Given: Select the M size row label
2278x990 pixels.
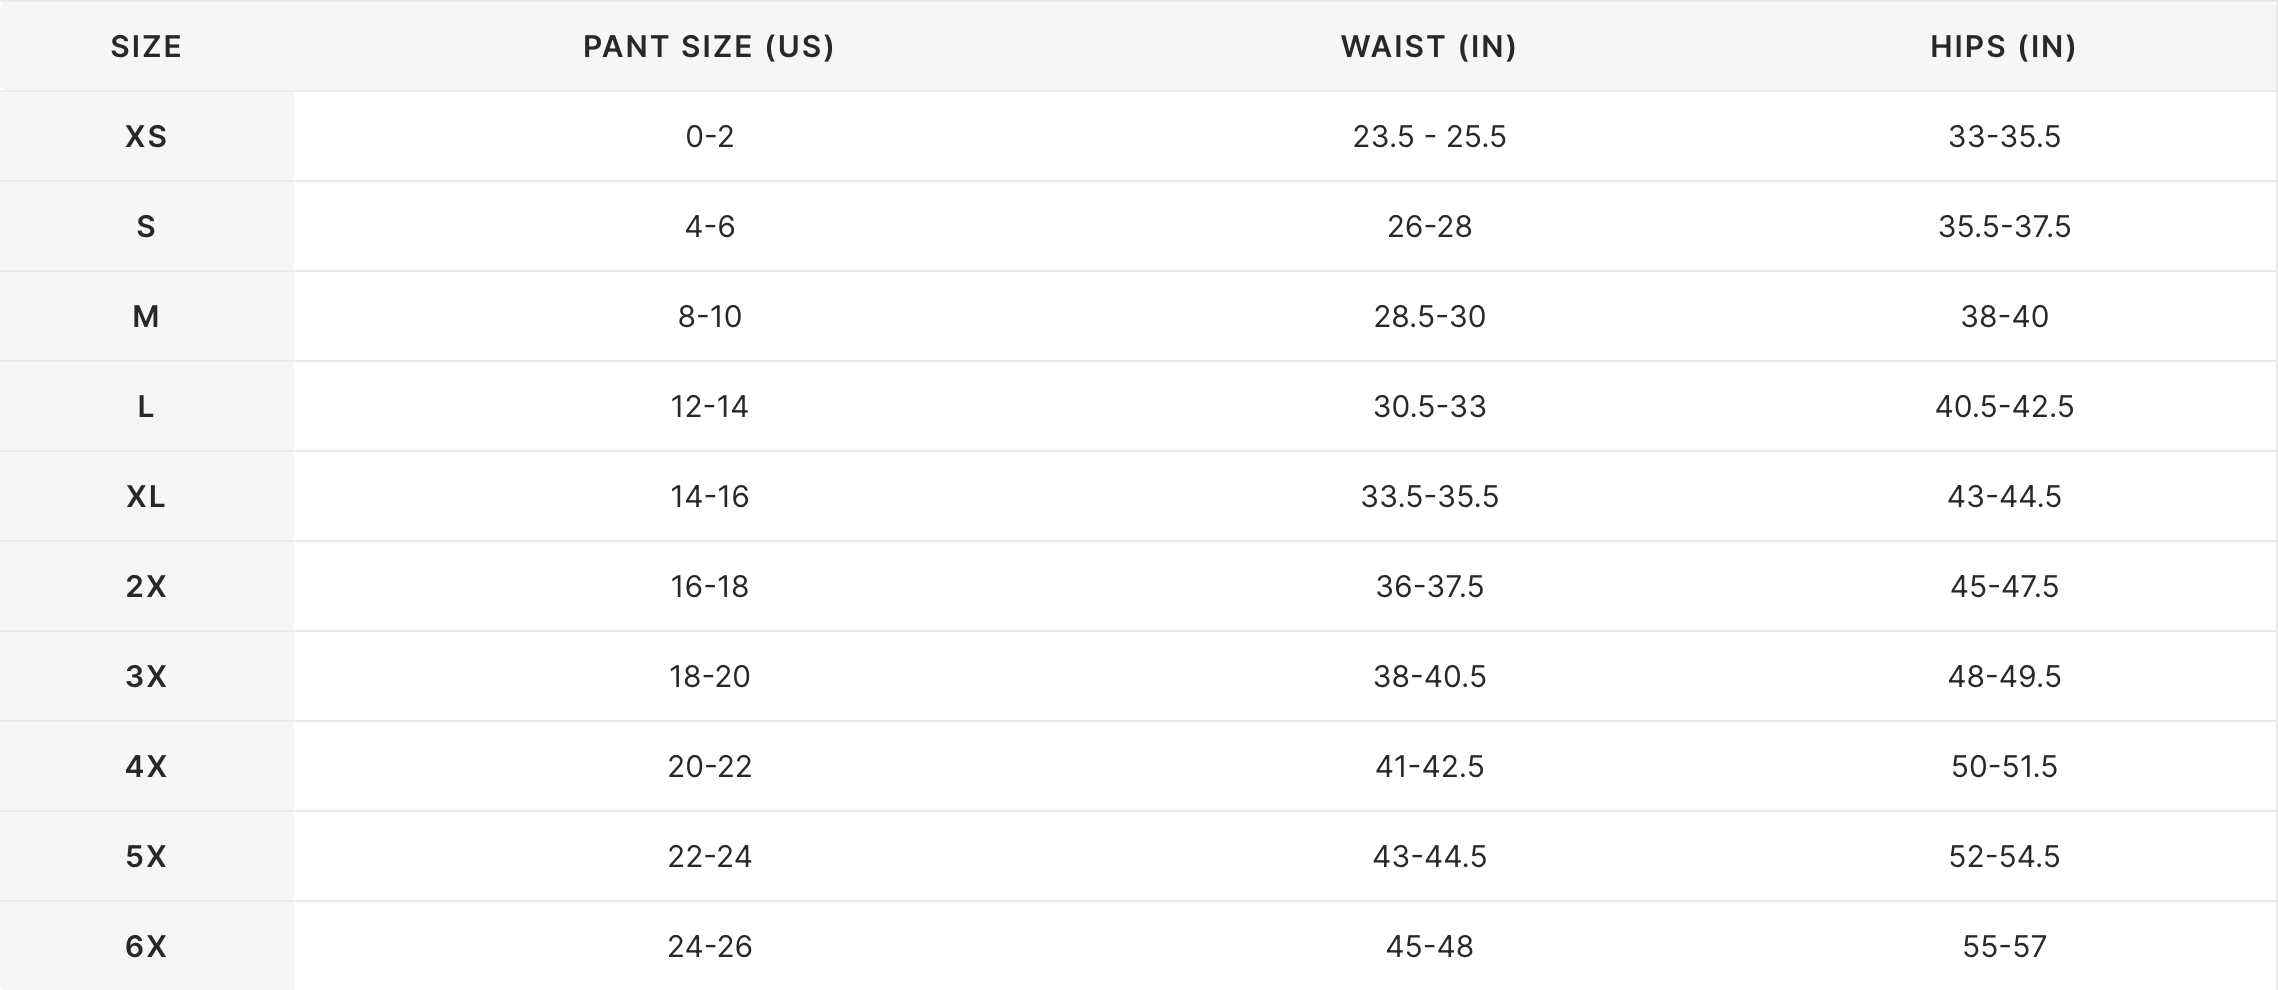Looking at the screenshot, I should point(146,317).
